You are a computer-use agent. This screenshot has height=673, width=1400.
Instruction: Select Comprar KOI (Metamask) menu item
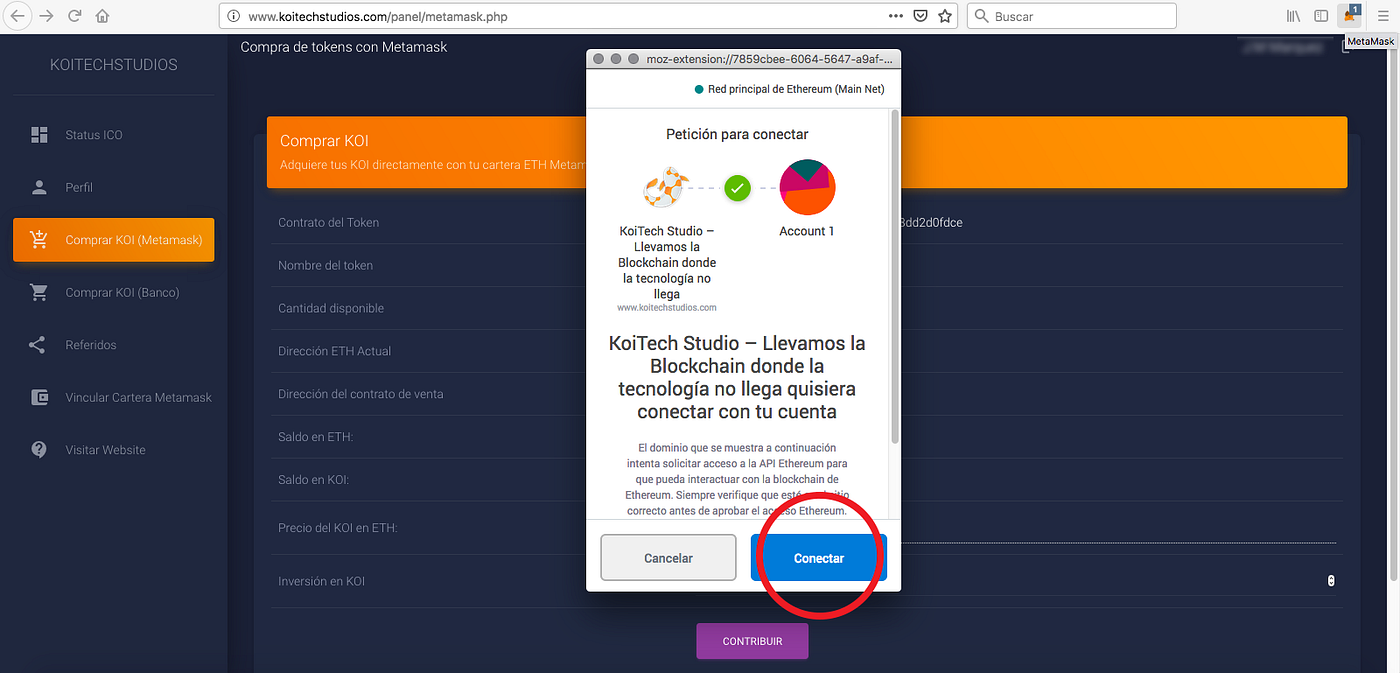point(113,240)
